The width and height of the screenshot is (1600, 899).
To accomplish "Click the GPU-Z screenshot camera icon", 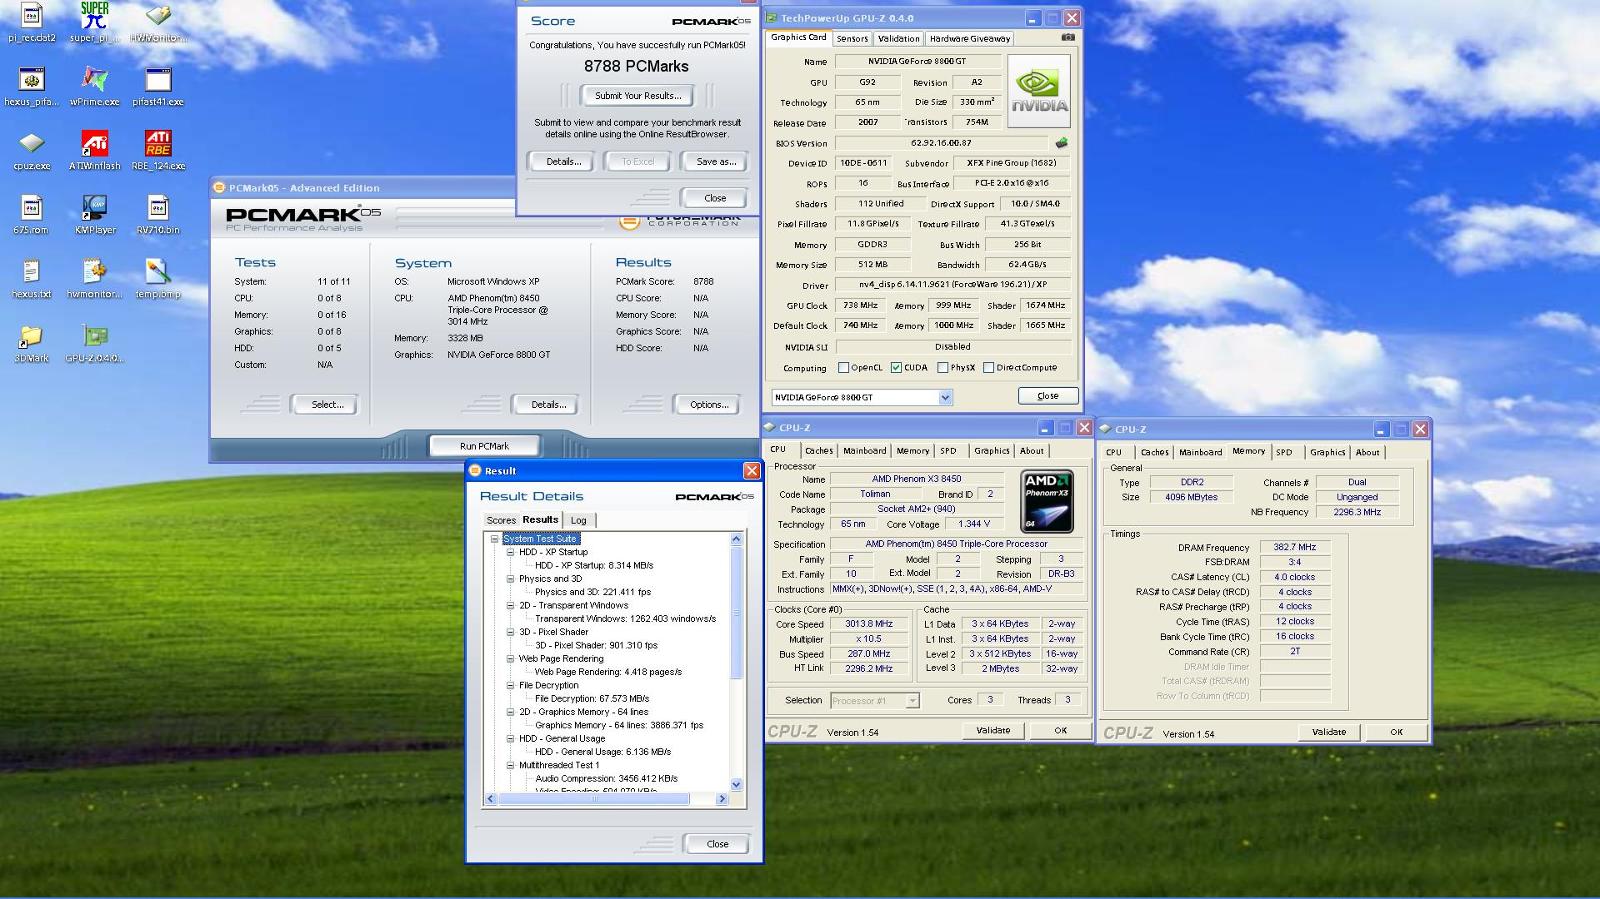I will coord(1068,37).
